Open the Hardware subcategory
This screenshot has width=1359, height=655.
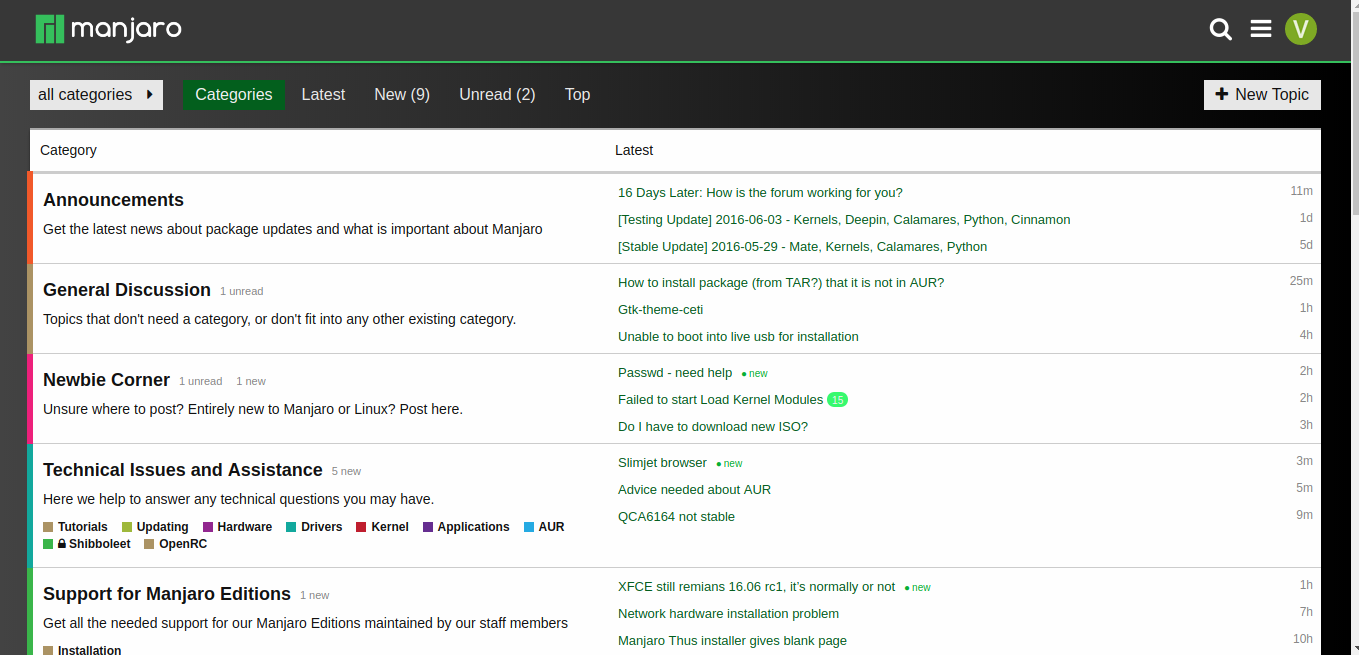[x=244, y=527]
